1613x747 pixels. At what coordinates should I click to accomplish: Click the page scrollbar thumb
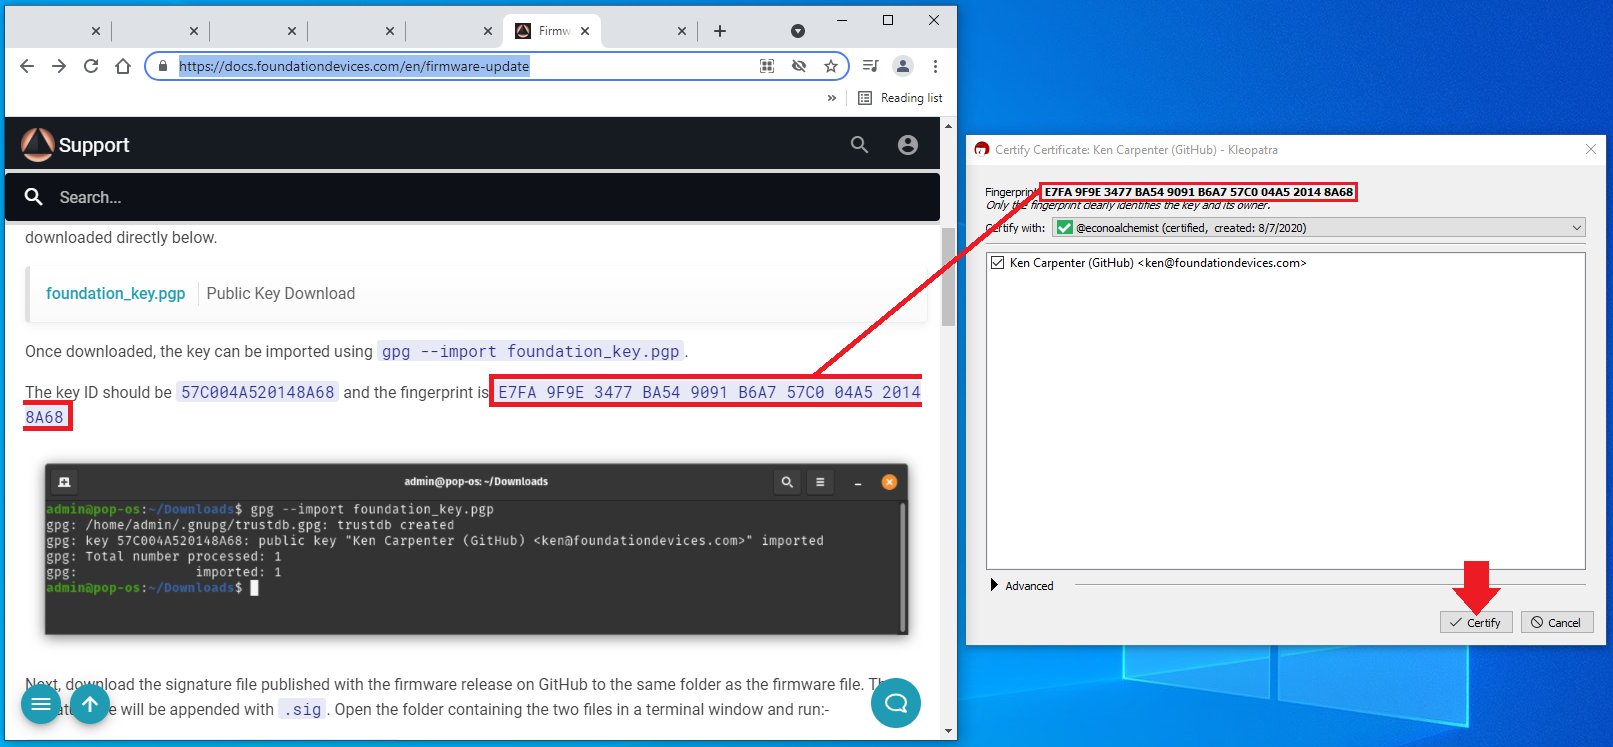pyautogui.click(x=949, y=276)
